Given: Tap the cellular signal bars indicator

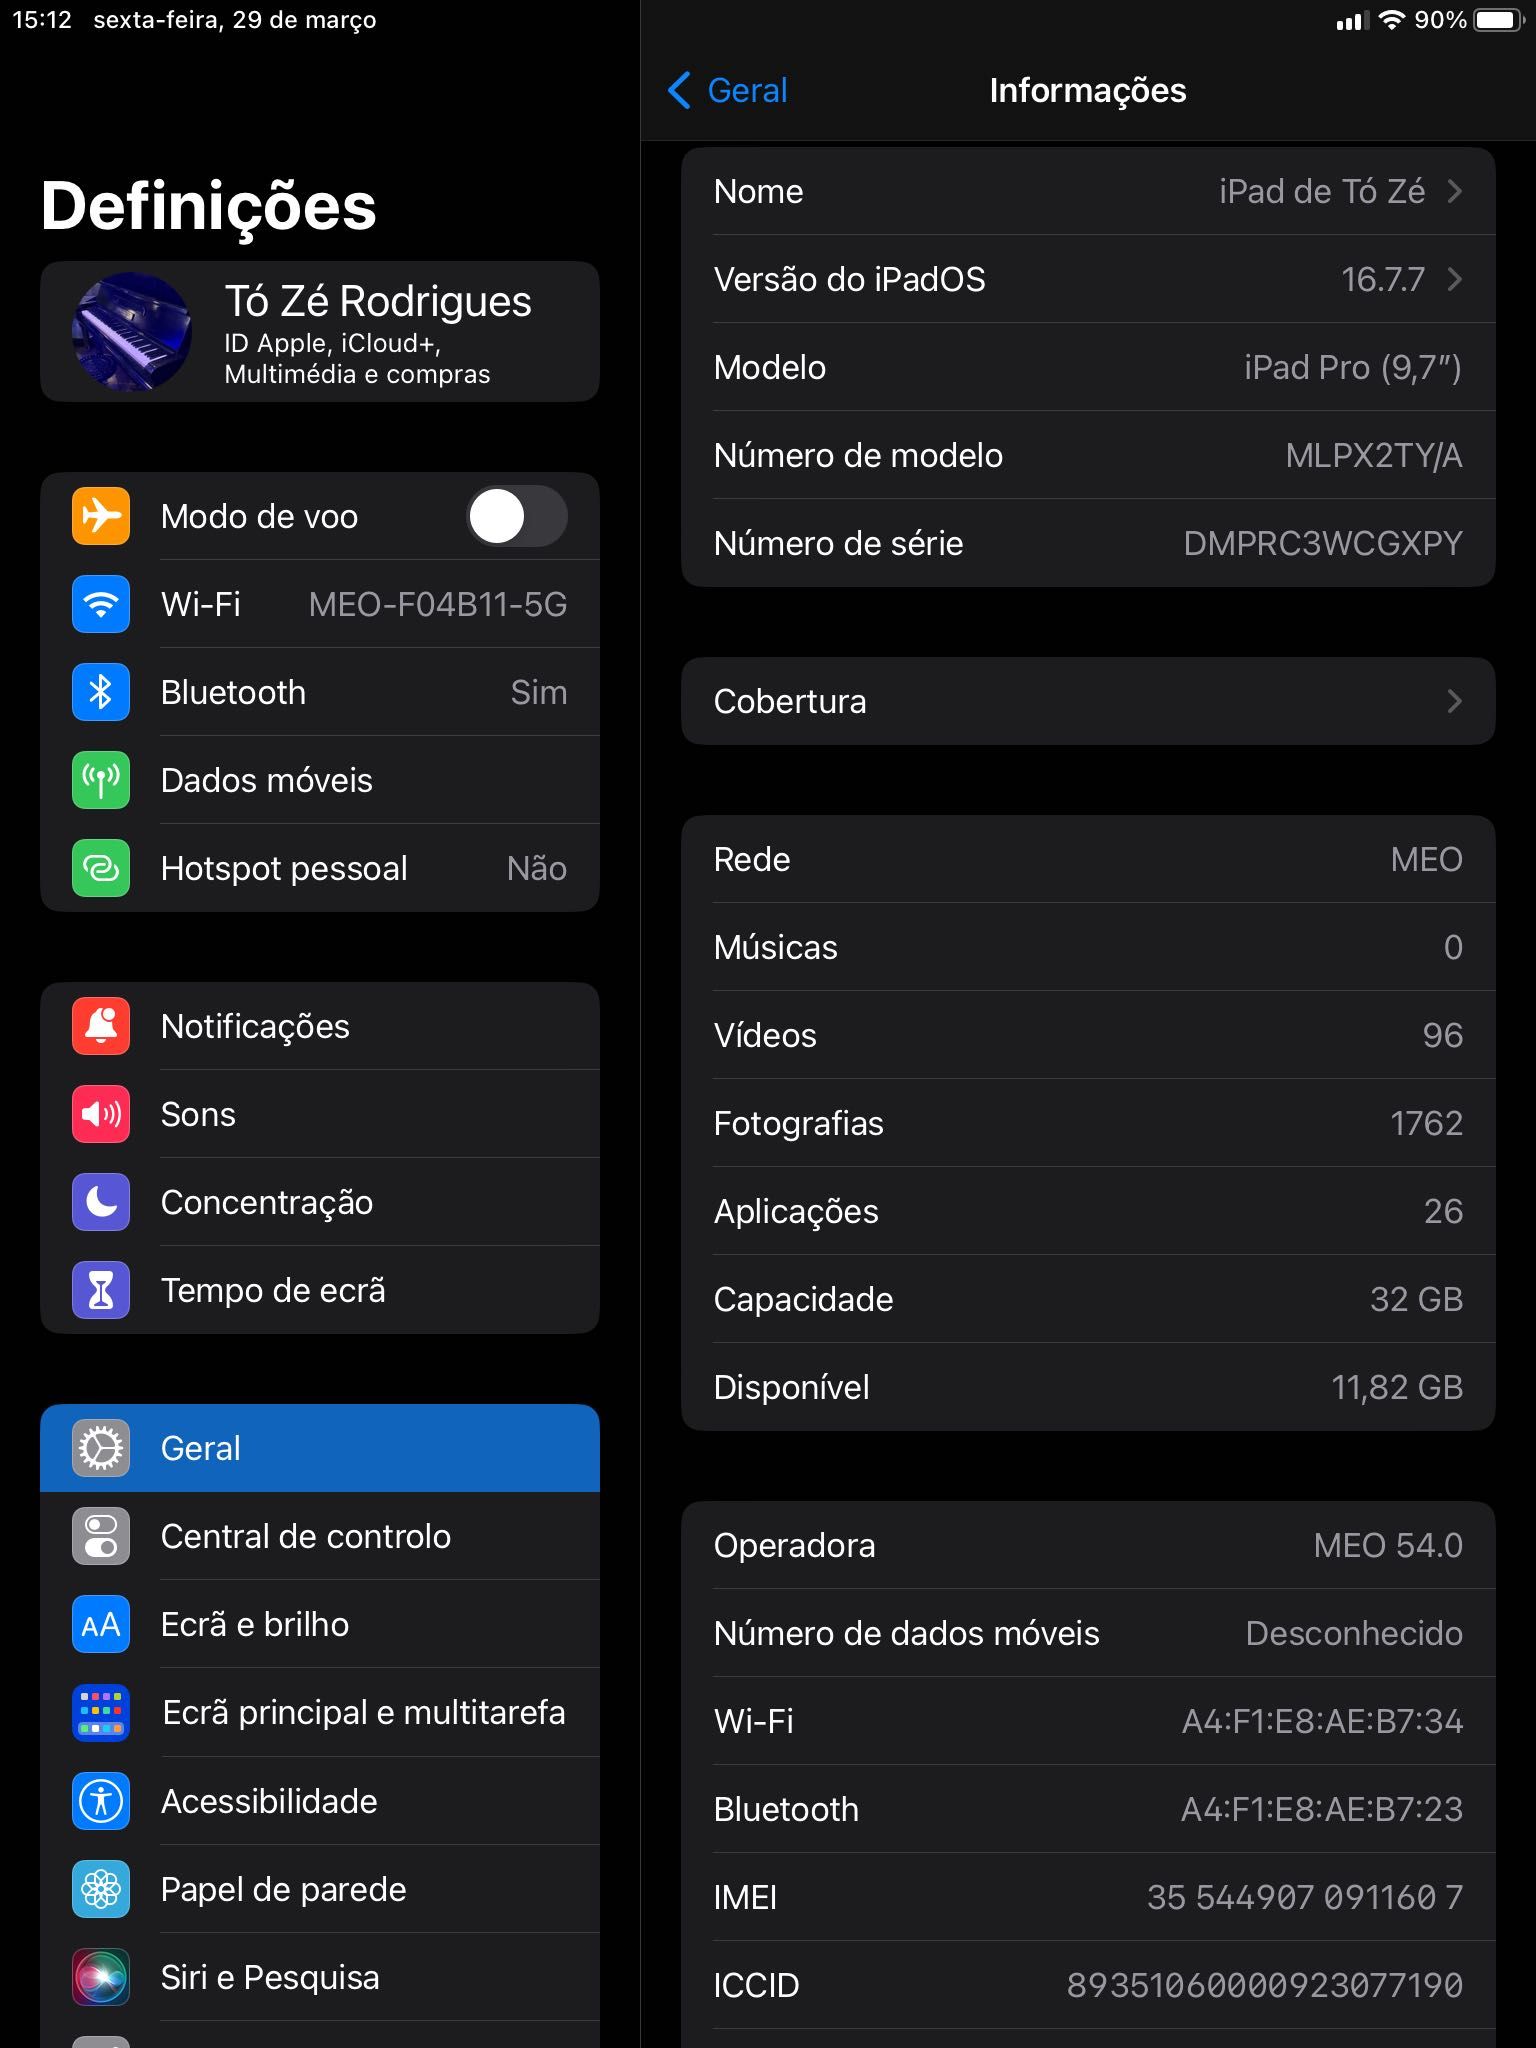Looking at the screenshot, I should tap(1351, 21).
